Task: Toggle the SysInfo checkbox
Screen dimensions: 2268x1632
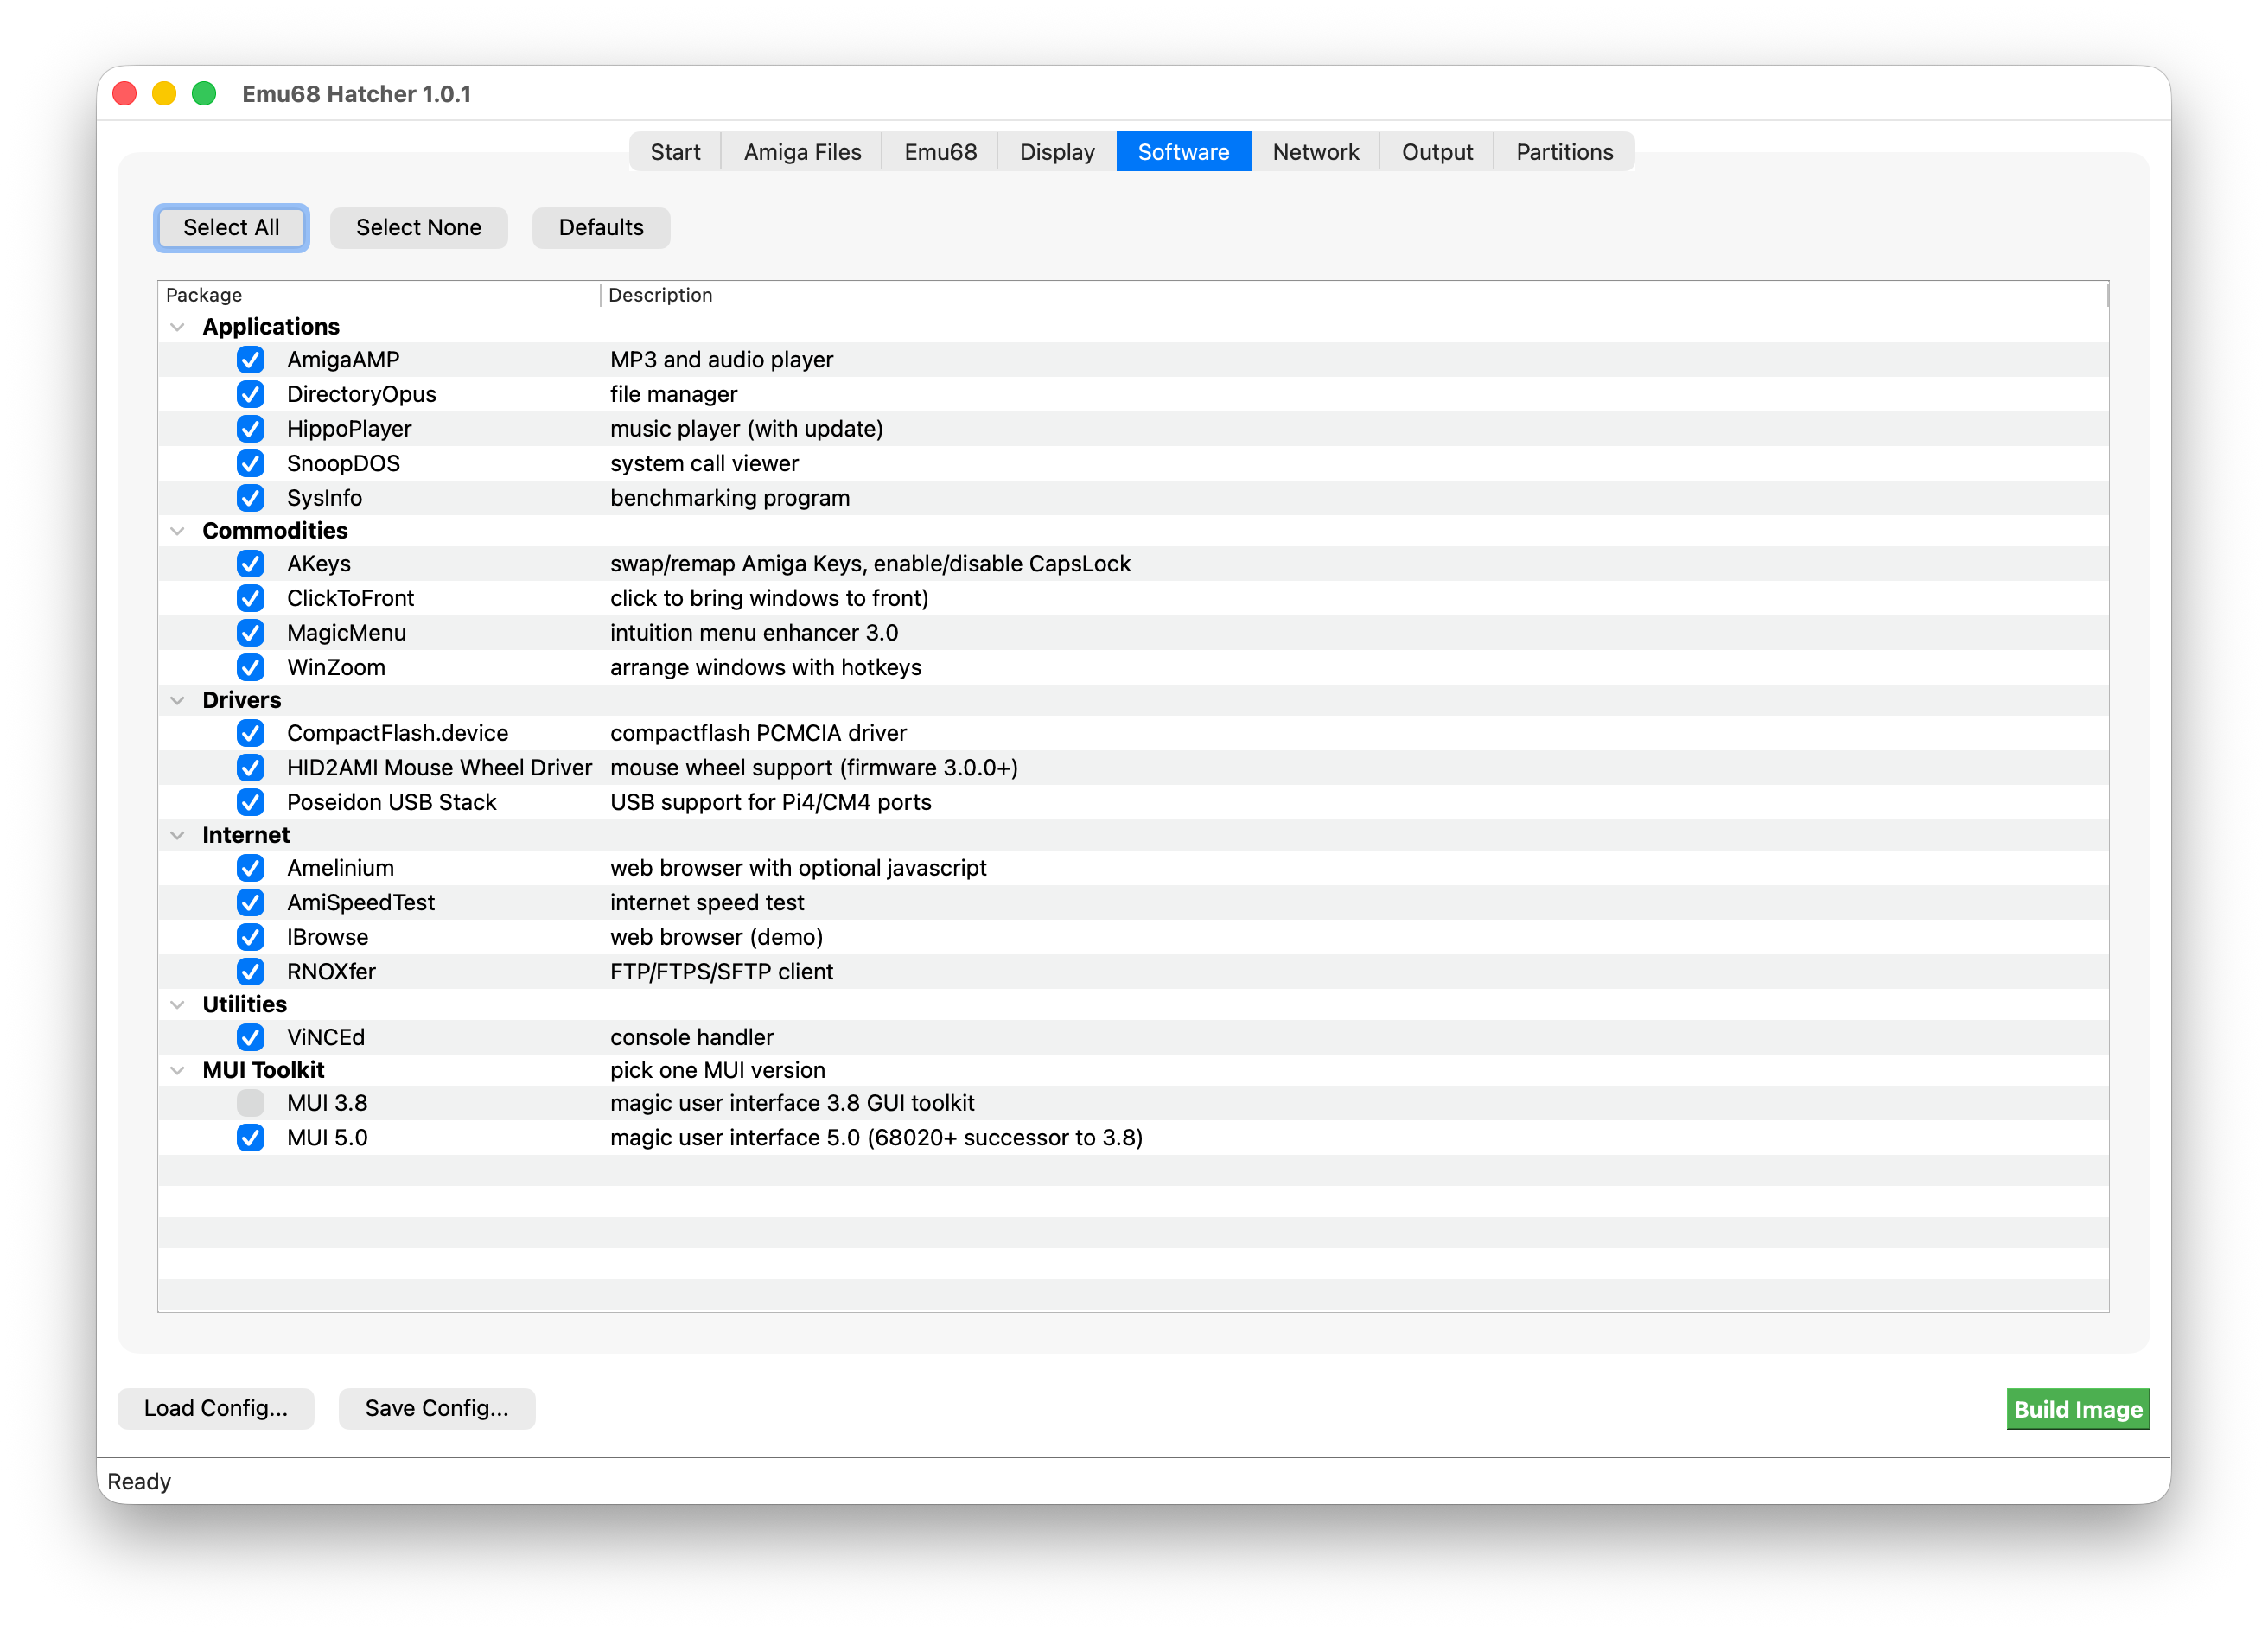Action: (250, 498)
